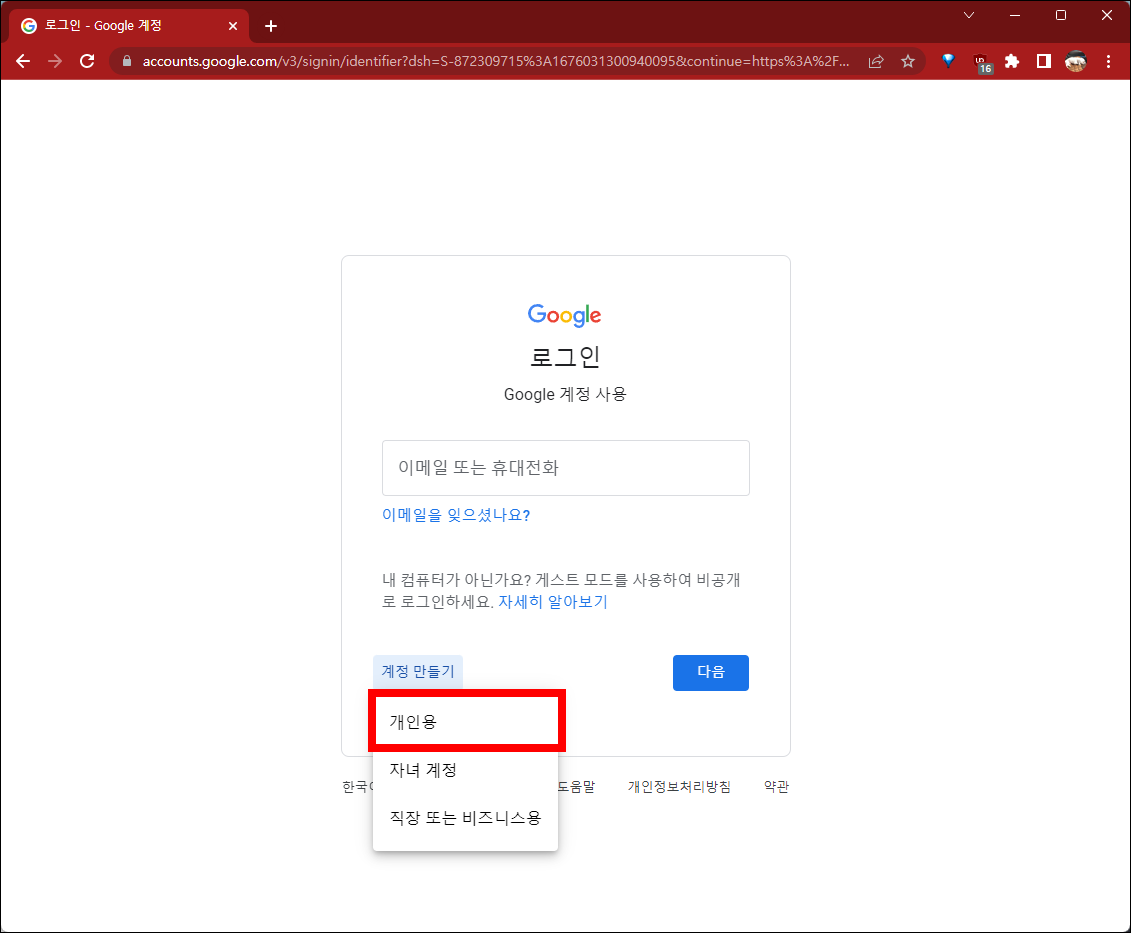
Task: Open a new browser tab
Action: [x=271, y=26]
